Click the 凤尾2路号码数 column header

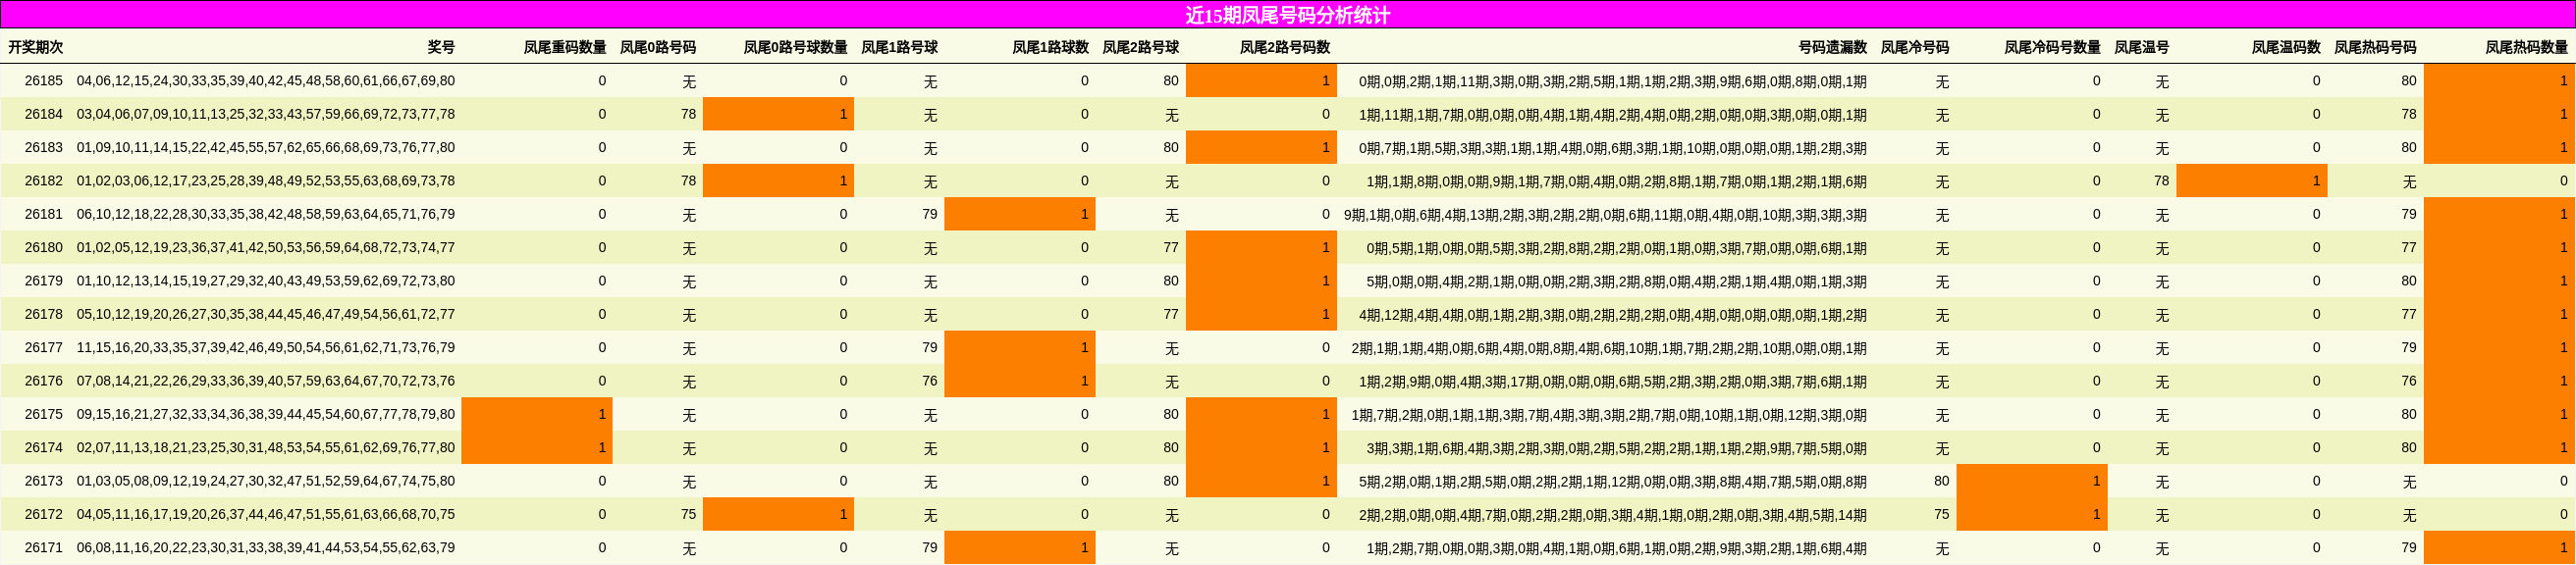1285,47
